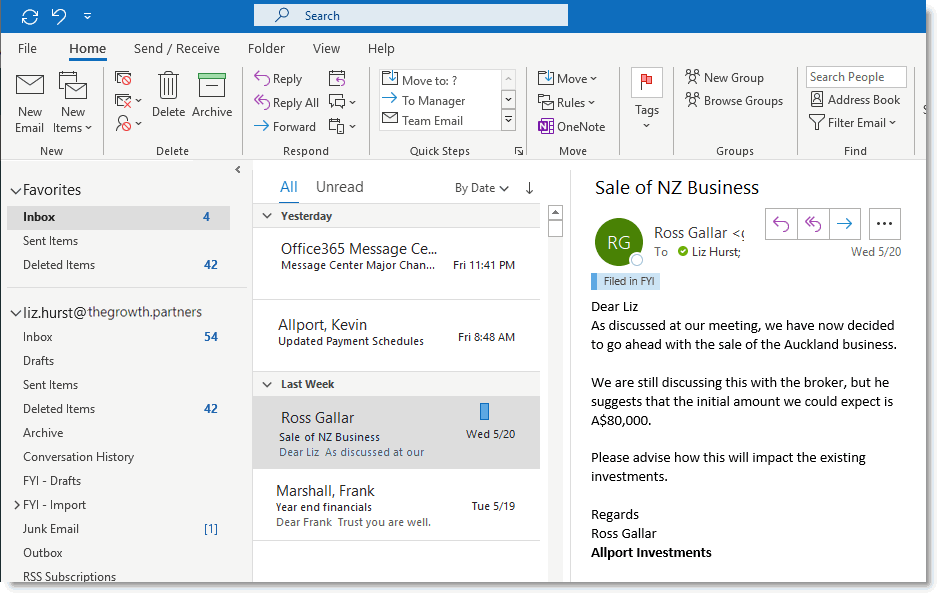The width and height of the screenshot is (938, 594).
Task: Collapse the Yesterday message group
Action: click(x=267, y=216)
